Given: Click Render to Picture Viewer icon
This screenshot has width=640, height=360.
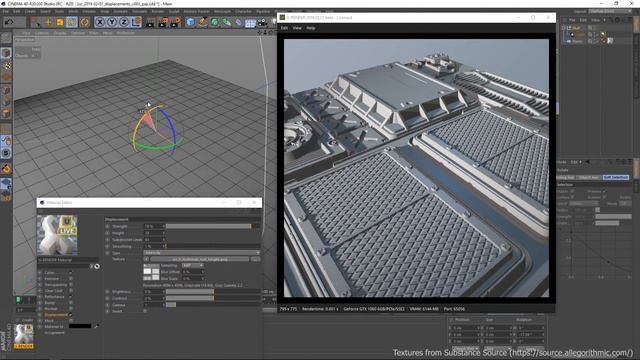Looking at the screenshot, I should (x=163, y=22).
